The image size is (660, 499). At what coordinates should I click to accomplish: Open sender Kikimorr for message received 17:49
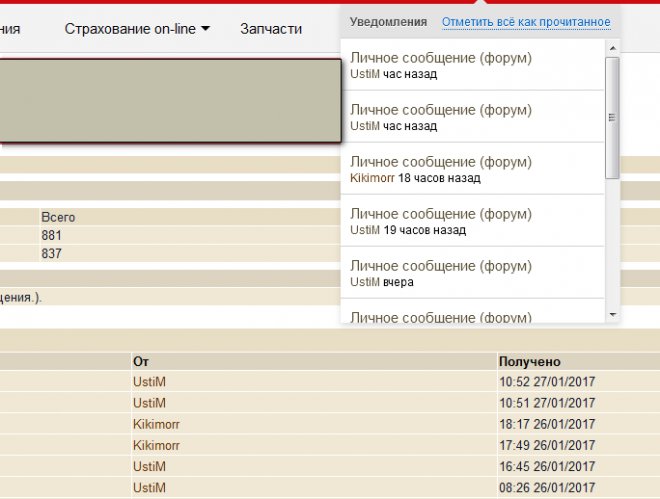(x=156, y=446)
